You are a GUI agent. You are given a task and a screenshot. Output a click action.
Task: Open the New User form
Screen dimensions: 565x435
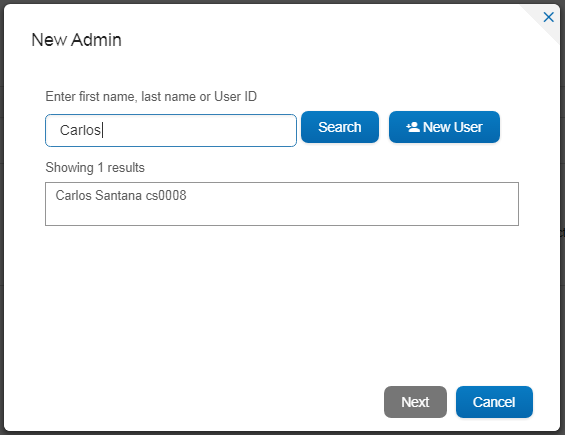(444, 127)
